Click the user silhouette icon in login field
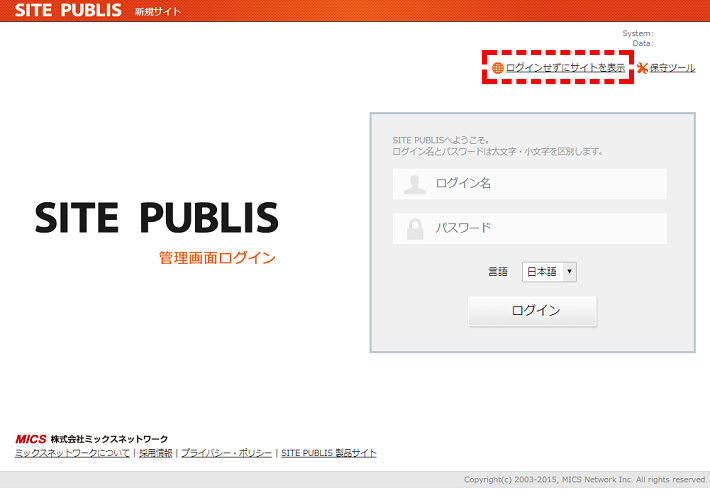The width and height of the screenshot is (710, 503). point(415,184)
